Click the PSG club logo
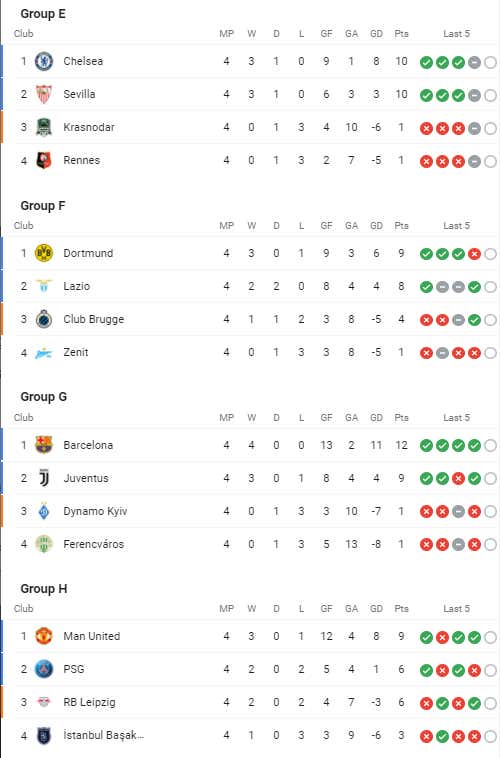Viewport: 500px width, 758px height. pyautogui.click(x=44, y=670)
